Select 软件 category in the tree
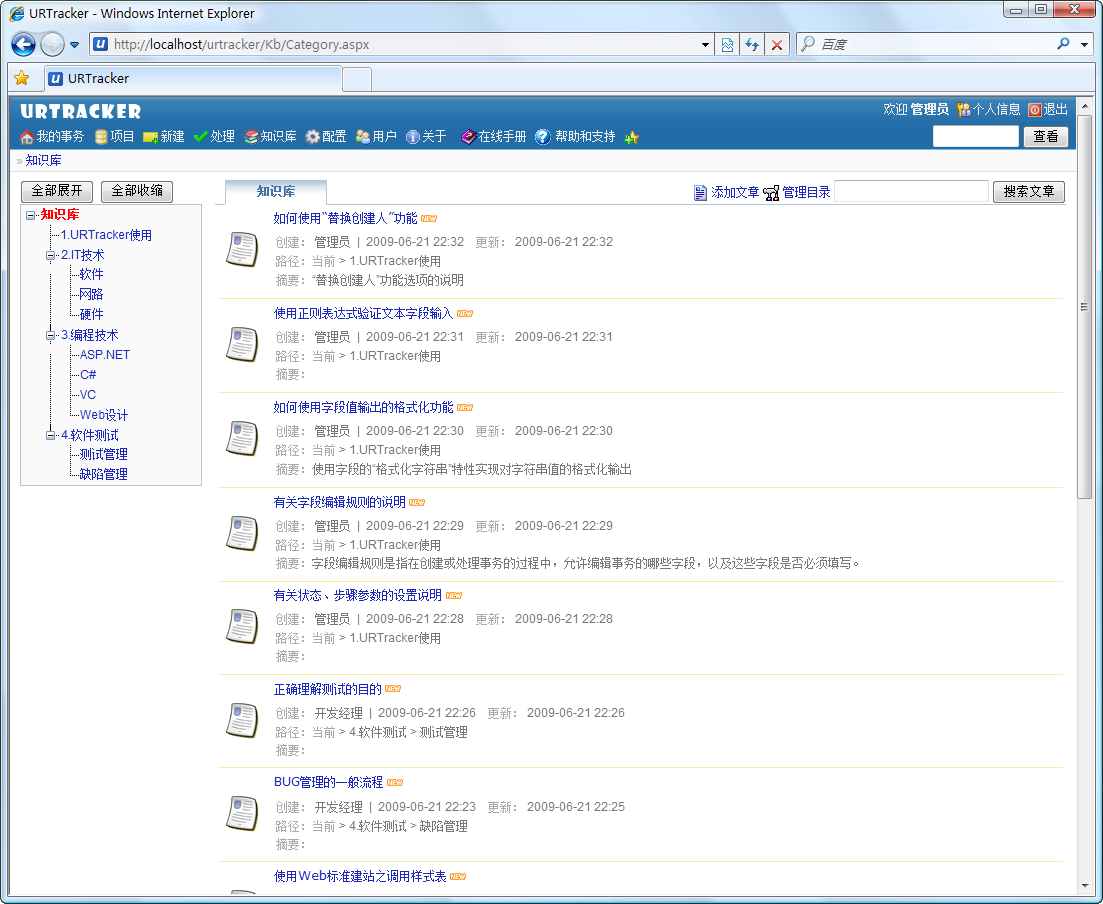 (x=91, y=274)
